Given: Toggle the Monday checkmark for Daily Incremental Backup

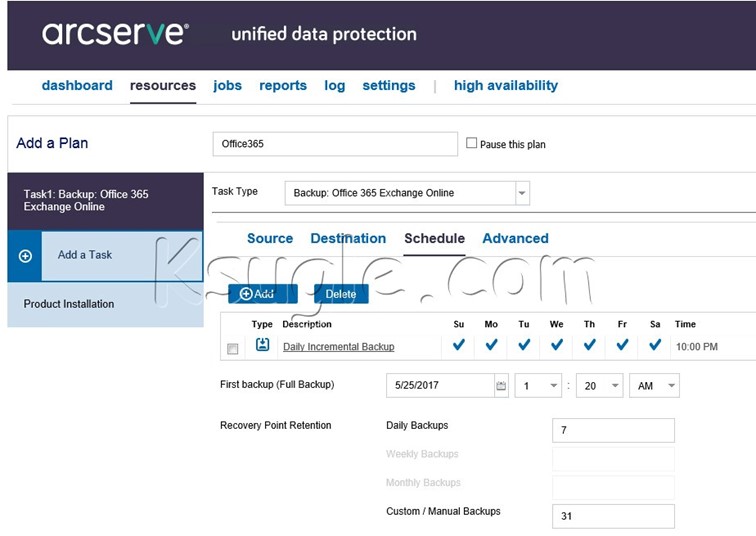Looking at the screenshot, I should tap(491, 345).
